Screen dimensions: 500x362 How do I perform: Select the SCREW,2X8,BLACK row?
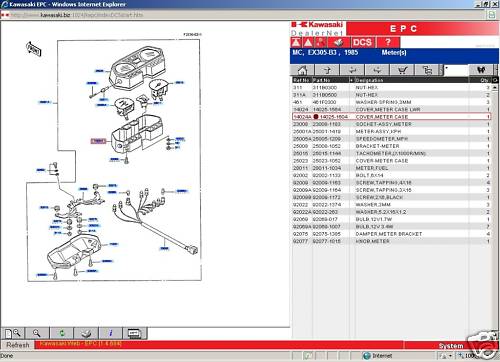coord(392,197)
